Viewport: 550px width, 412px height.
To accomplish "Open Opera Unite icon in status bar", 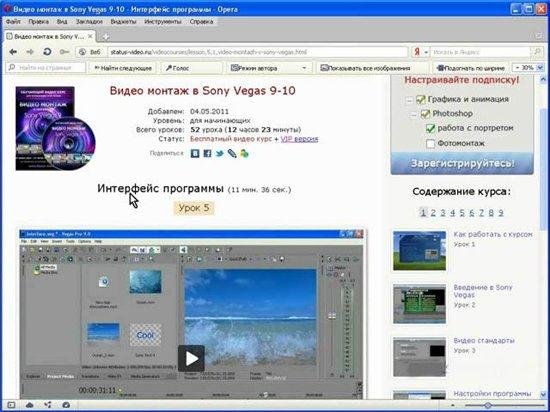I will (48, 405).
